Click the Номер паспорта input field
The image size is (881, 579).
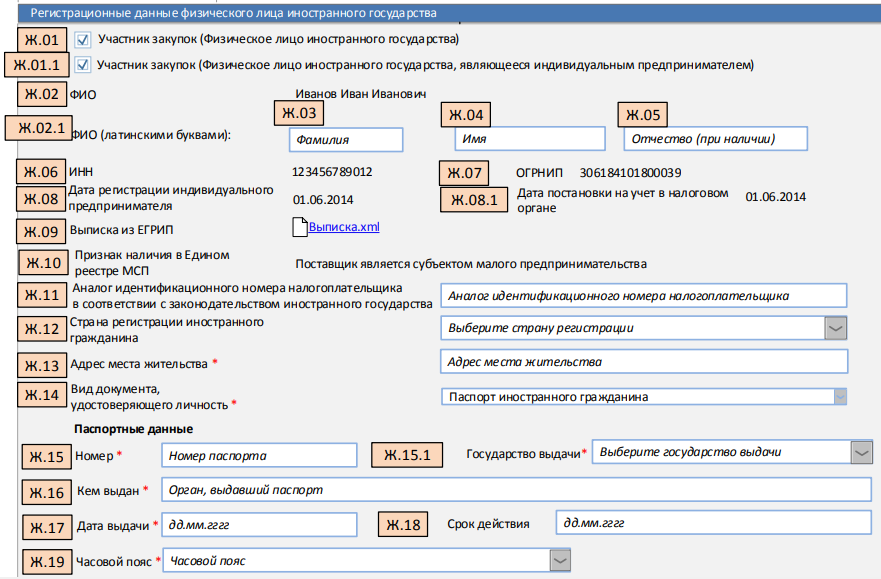258,456
